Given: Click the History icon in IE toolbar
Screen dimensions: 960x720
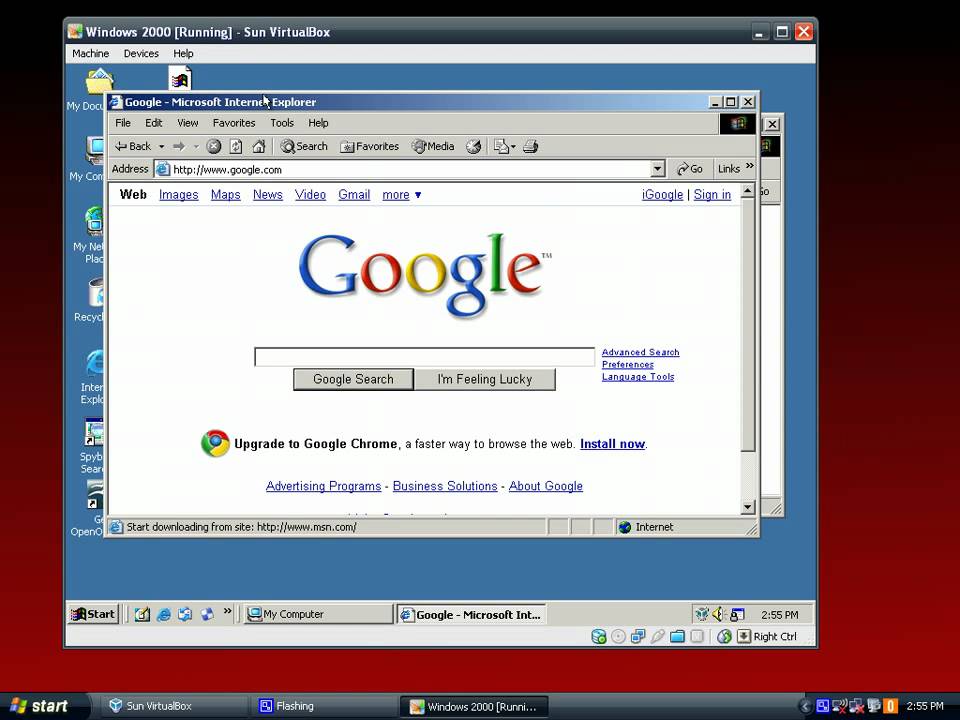Looking at the screenshot, I should click(473, 146).
